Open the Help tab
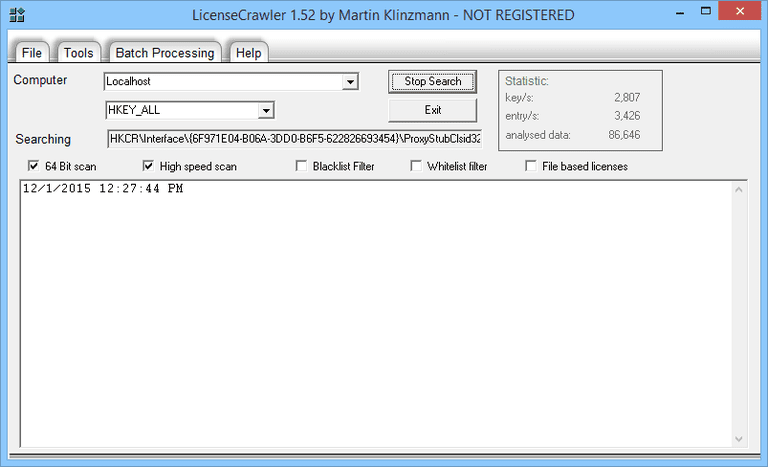768x467 pixels. [248, 52]
